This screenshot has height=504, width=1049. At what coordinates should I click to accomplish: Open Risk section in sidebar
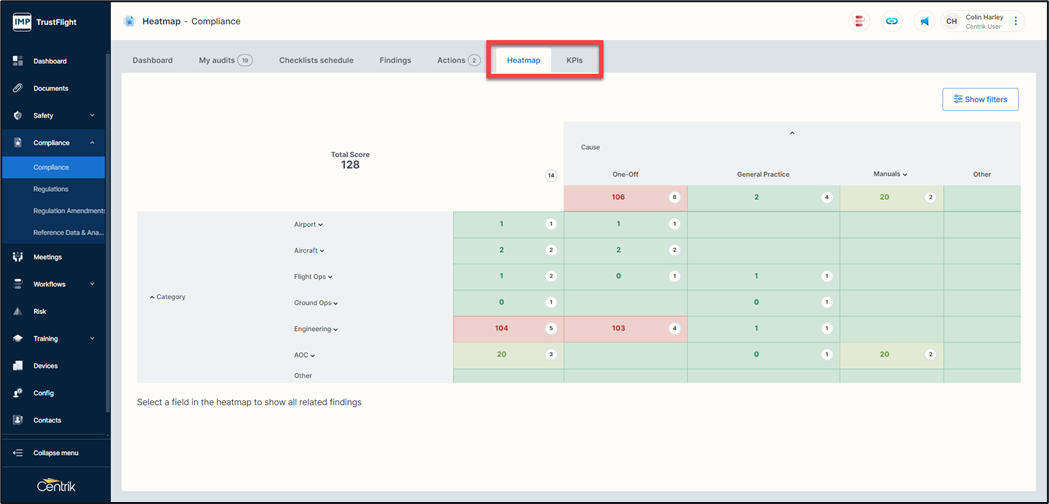(40, 311)
